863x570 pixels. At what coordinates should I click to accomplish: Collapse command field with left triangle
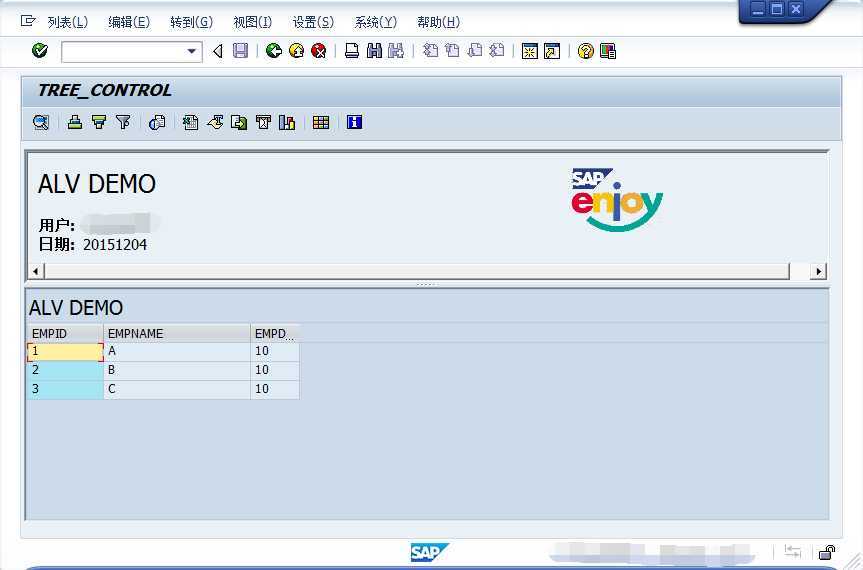(x=218, y=51)
